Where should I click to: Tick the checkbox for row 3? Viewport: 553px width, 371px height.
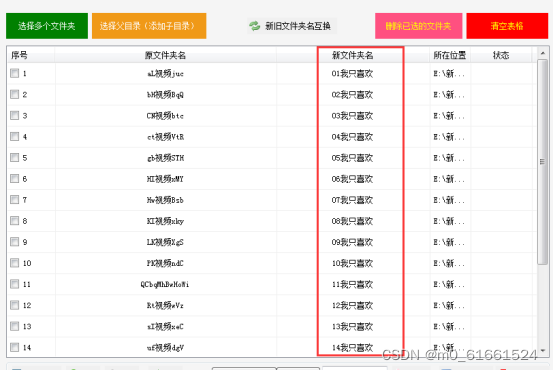click(14, 116)
